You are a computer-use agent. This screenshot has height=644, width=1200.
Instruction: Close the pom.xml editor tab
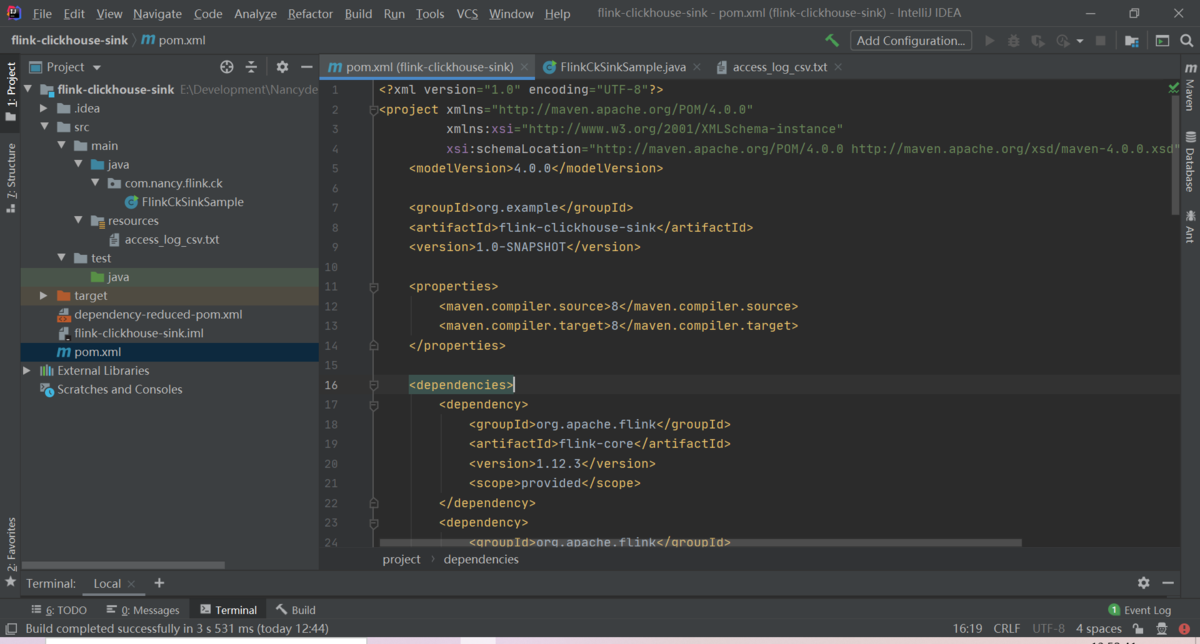click(522, 67)
